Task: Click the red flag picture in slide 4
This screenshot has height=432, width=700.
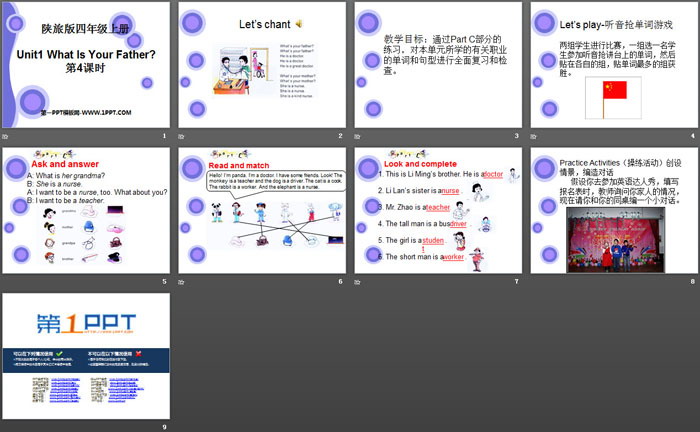Action: [x=613, y=98]
